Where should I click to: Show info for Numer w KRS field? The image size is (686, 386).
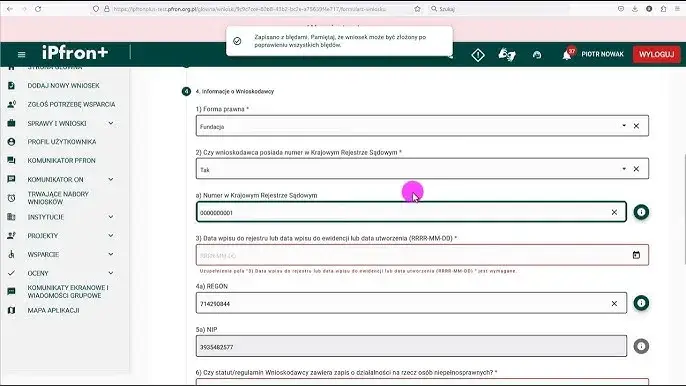coord(641,212)
